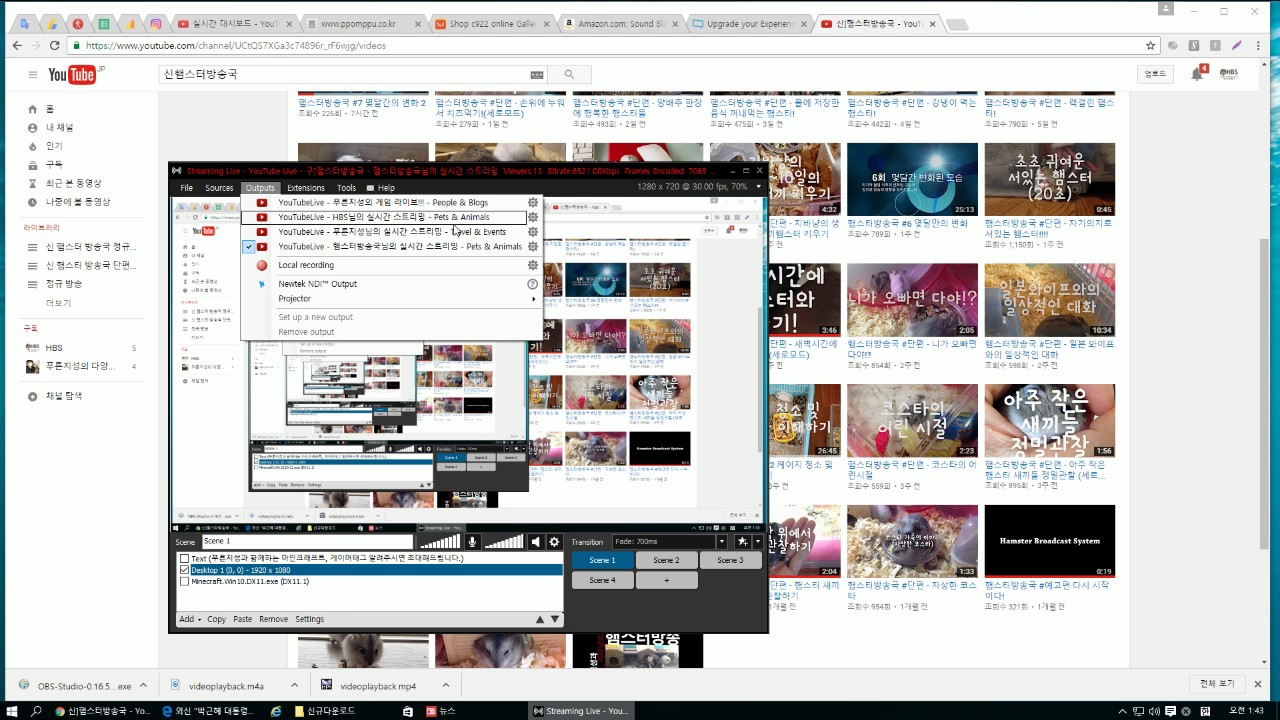The image size is (1280, 720).
Task: Open settings gear for checked Pets & Animals output
Action: tap(533, 246)
